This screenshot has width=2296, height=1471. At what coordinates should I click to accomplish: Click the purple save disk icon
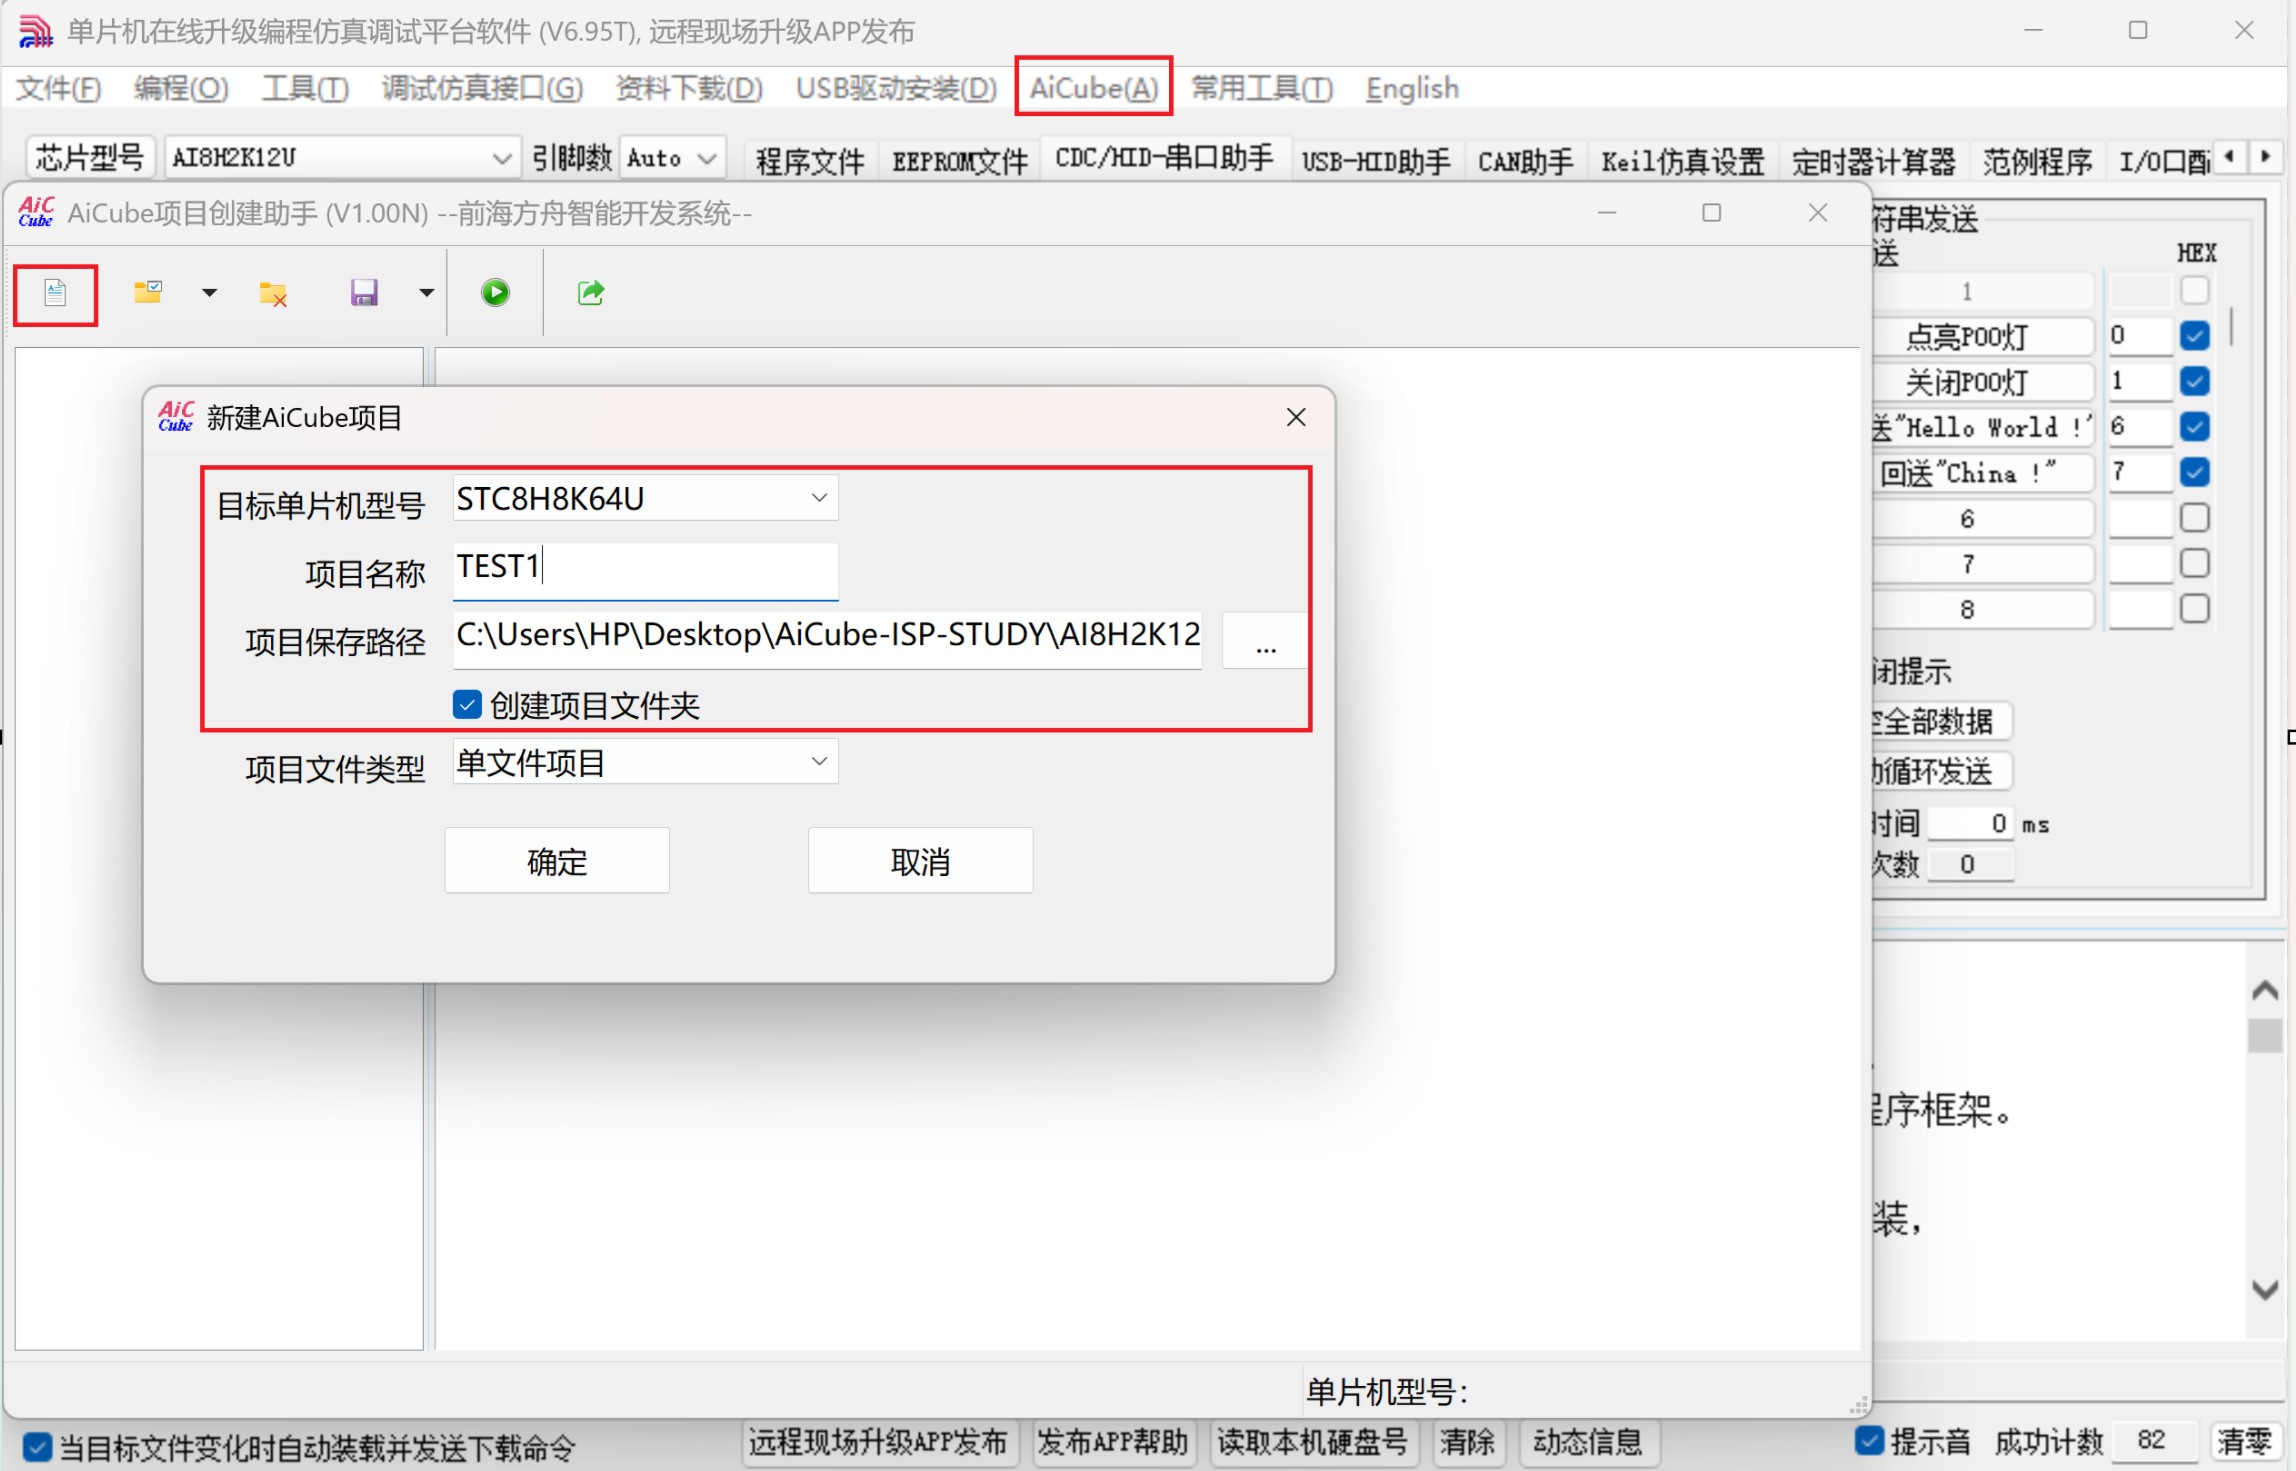coord(364,293)
